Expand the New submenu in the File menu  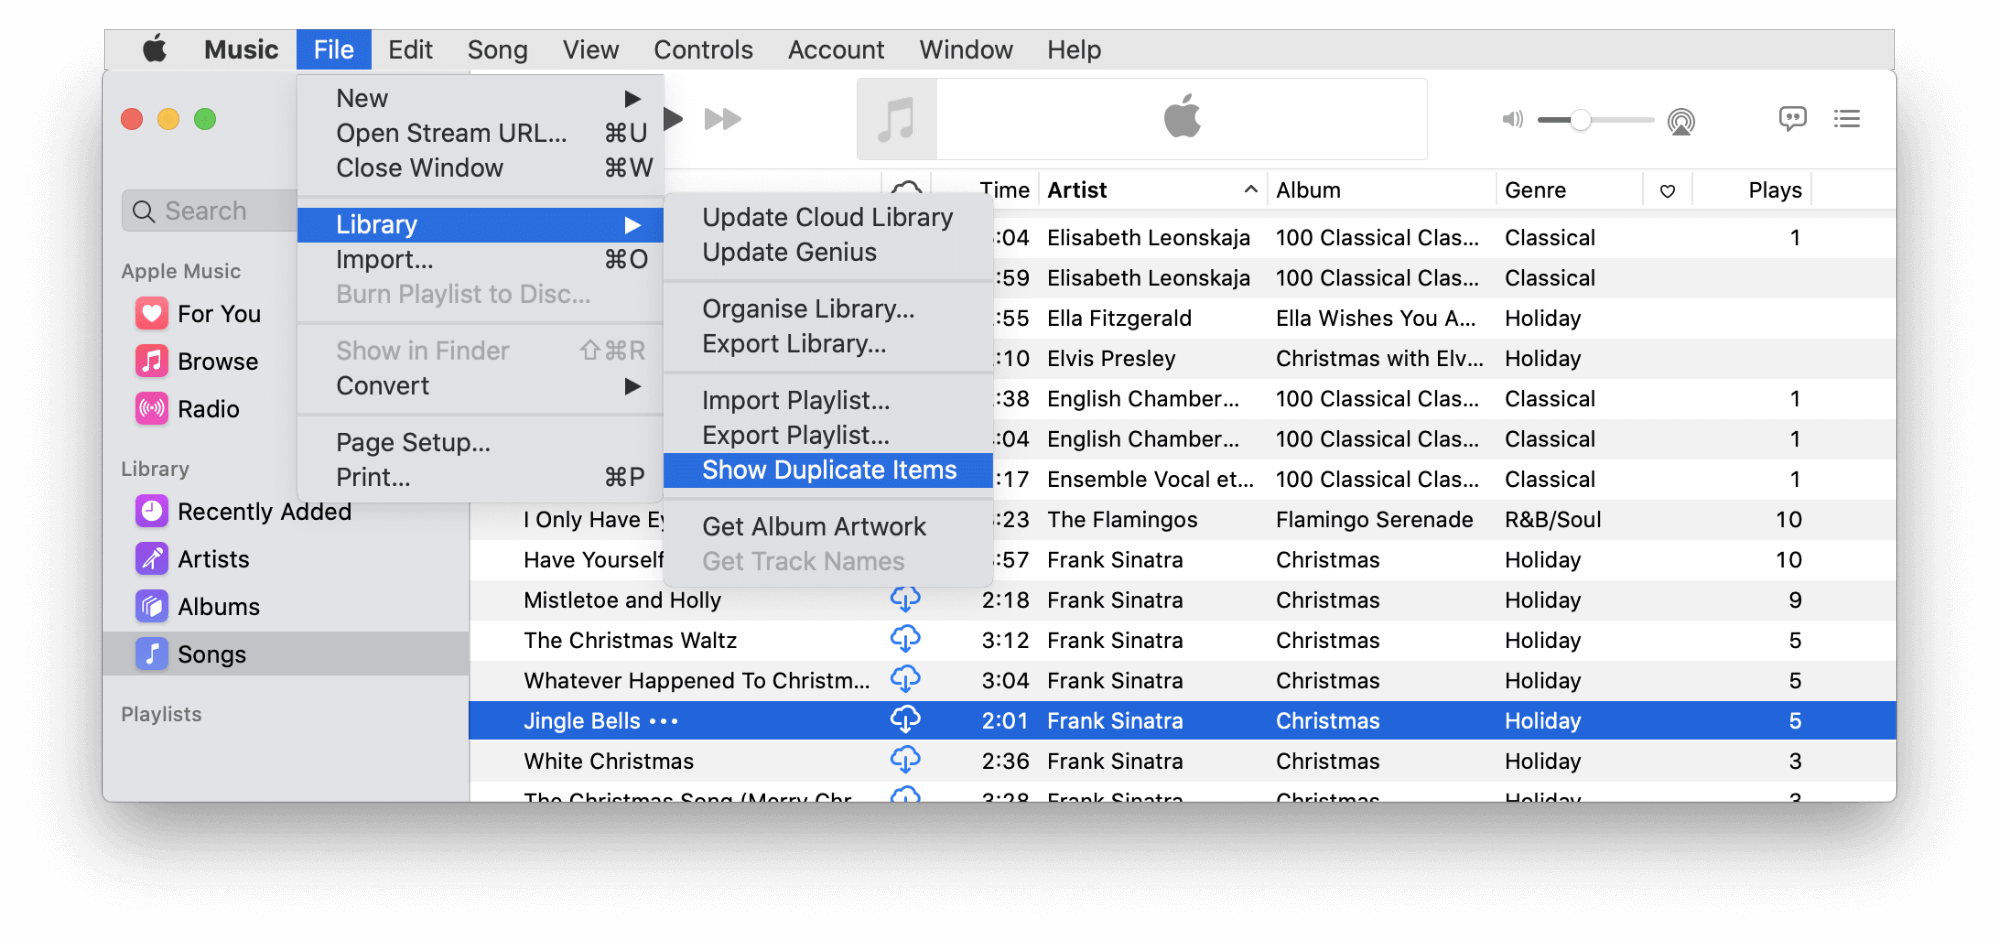[361, 97]
